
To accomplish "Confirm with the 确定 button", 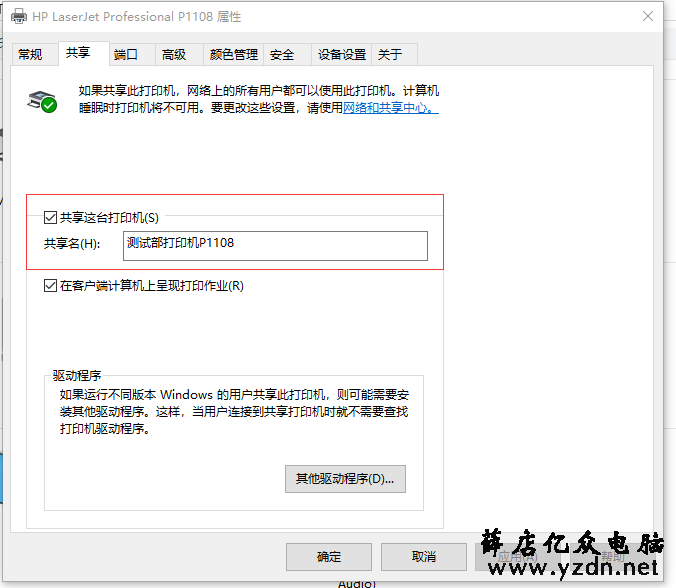I will click(x=329, y=557).
